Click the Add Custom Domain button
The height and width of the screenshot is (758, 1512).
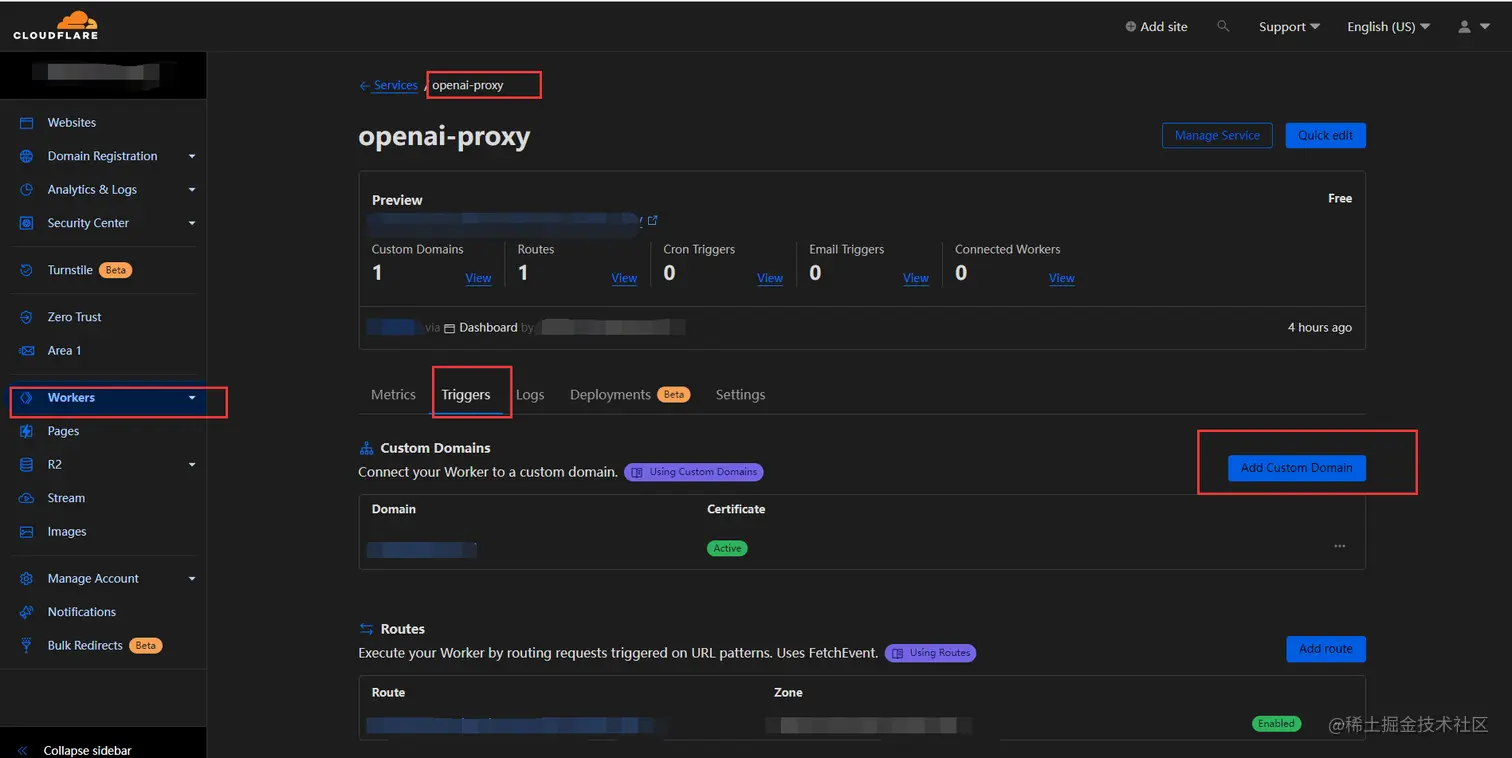click(x=1296, y=468)
